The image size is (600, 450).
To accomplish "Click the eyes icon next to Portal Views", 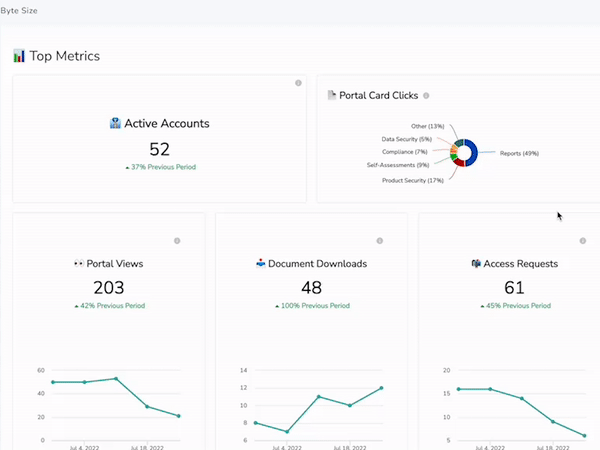I will pyautogui.click(x=79, y=264).
